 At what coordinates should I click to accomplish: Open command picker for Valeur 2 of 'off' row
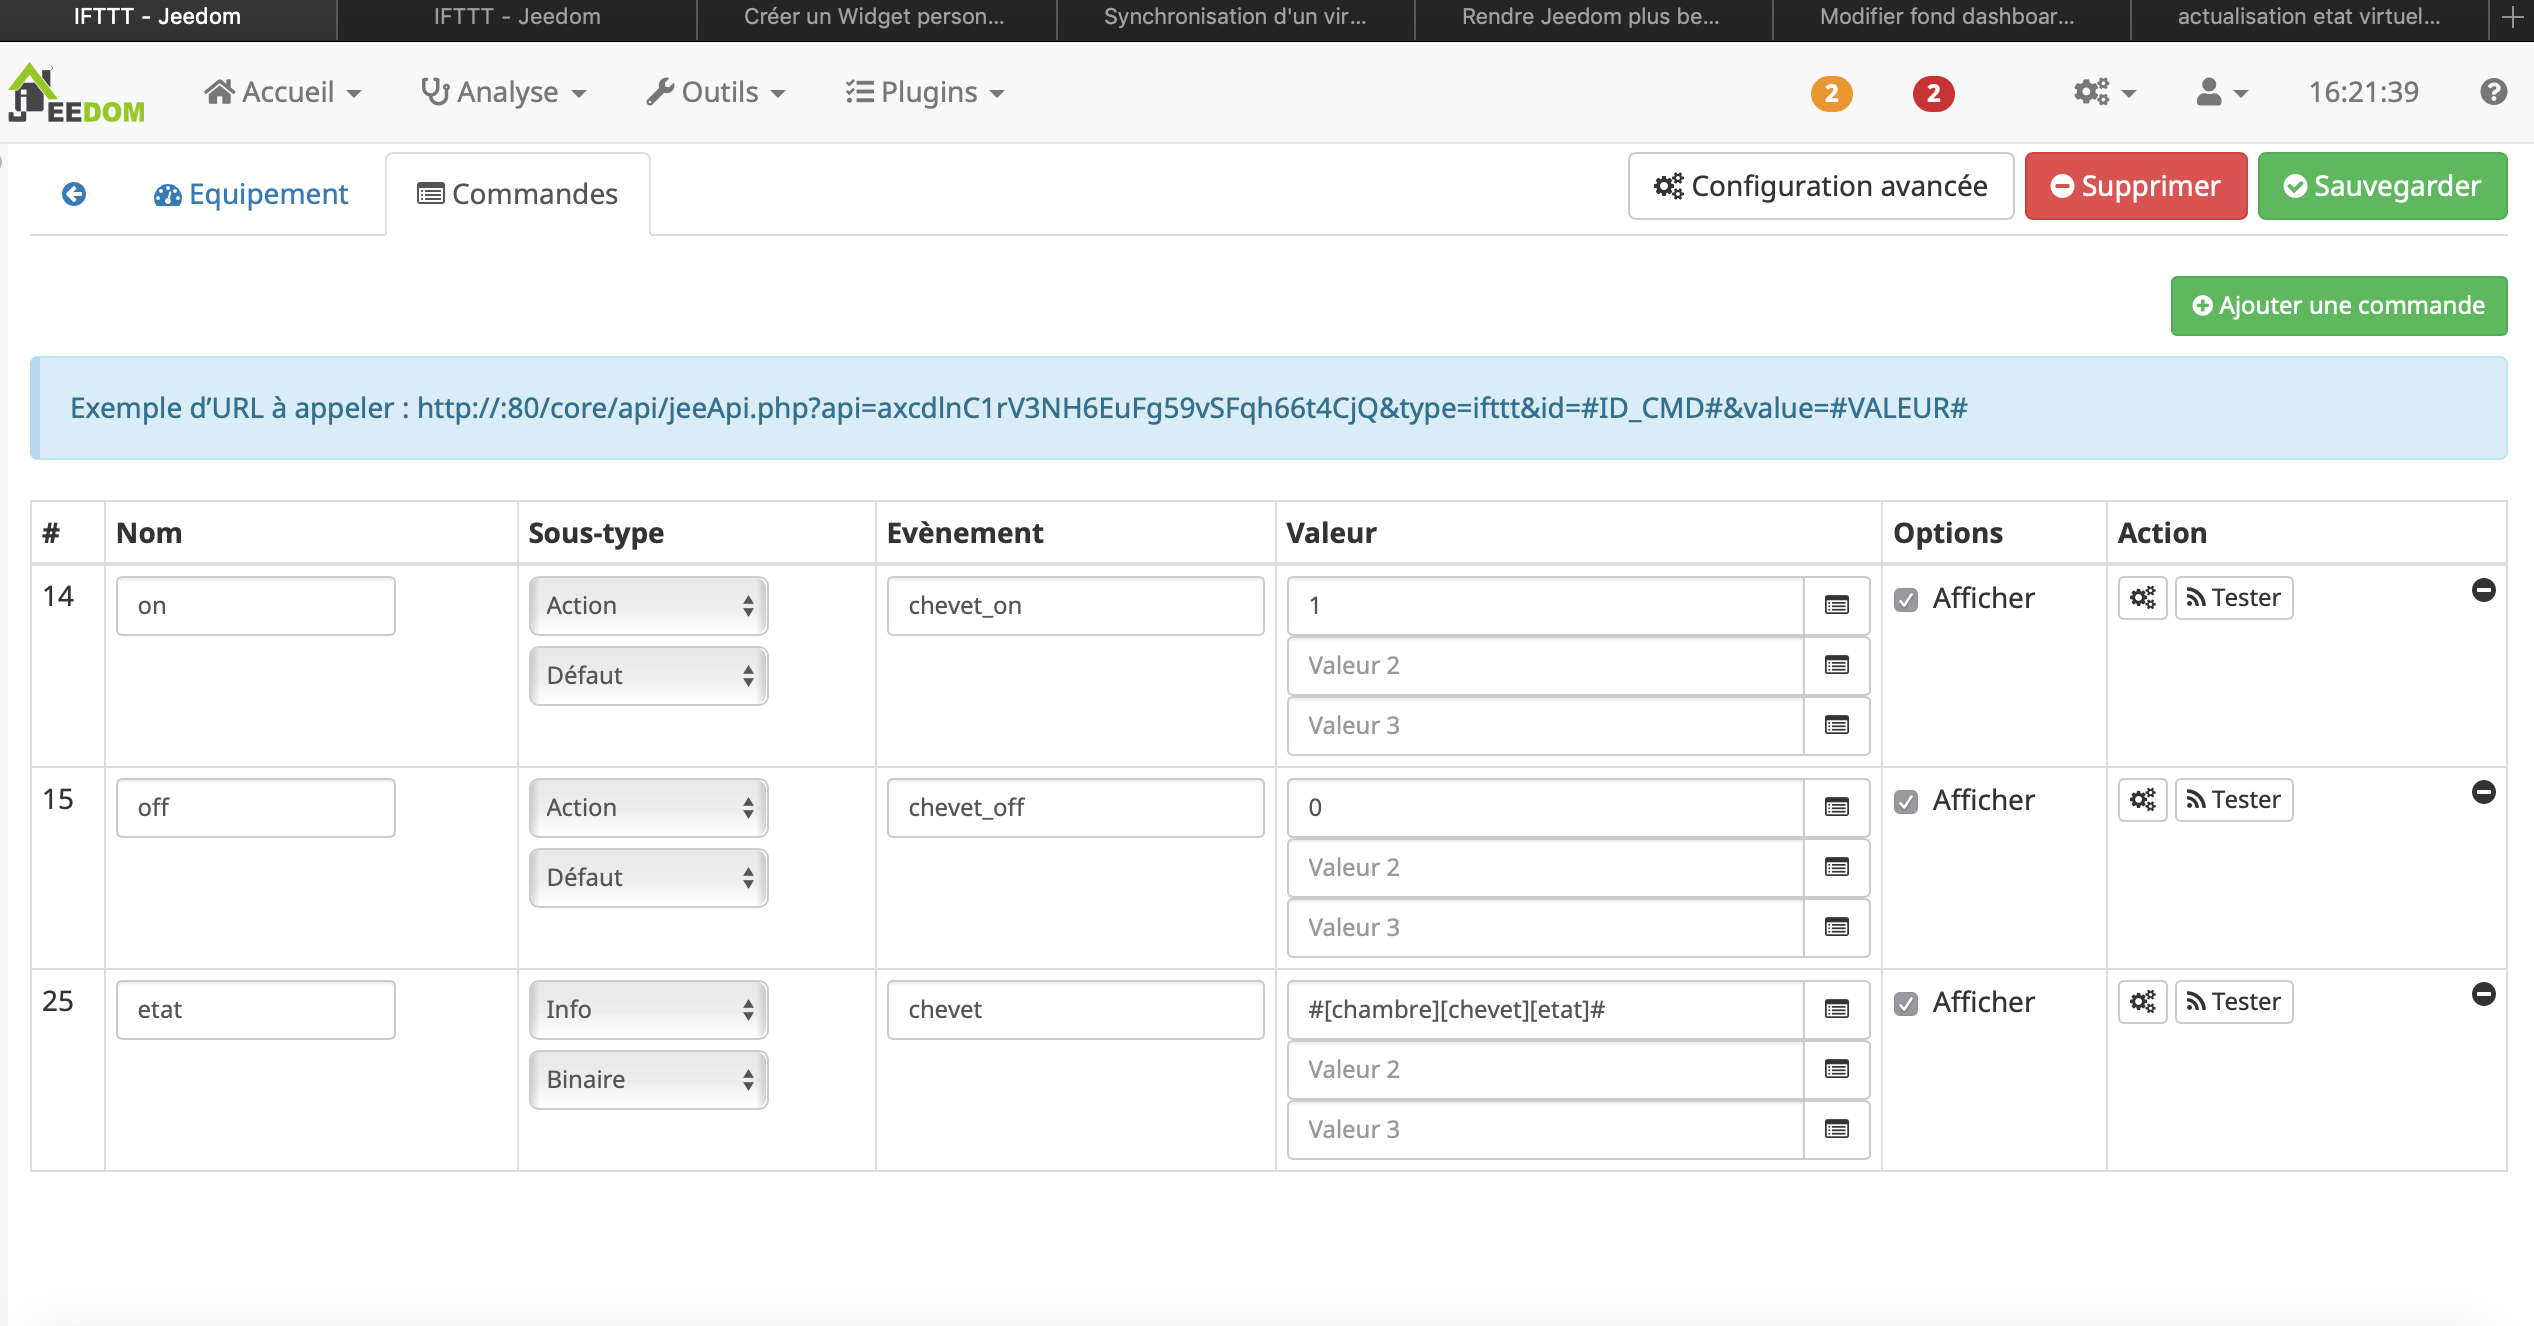coord(1837,868)
